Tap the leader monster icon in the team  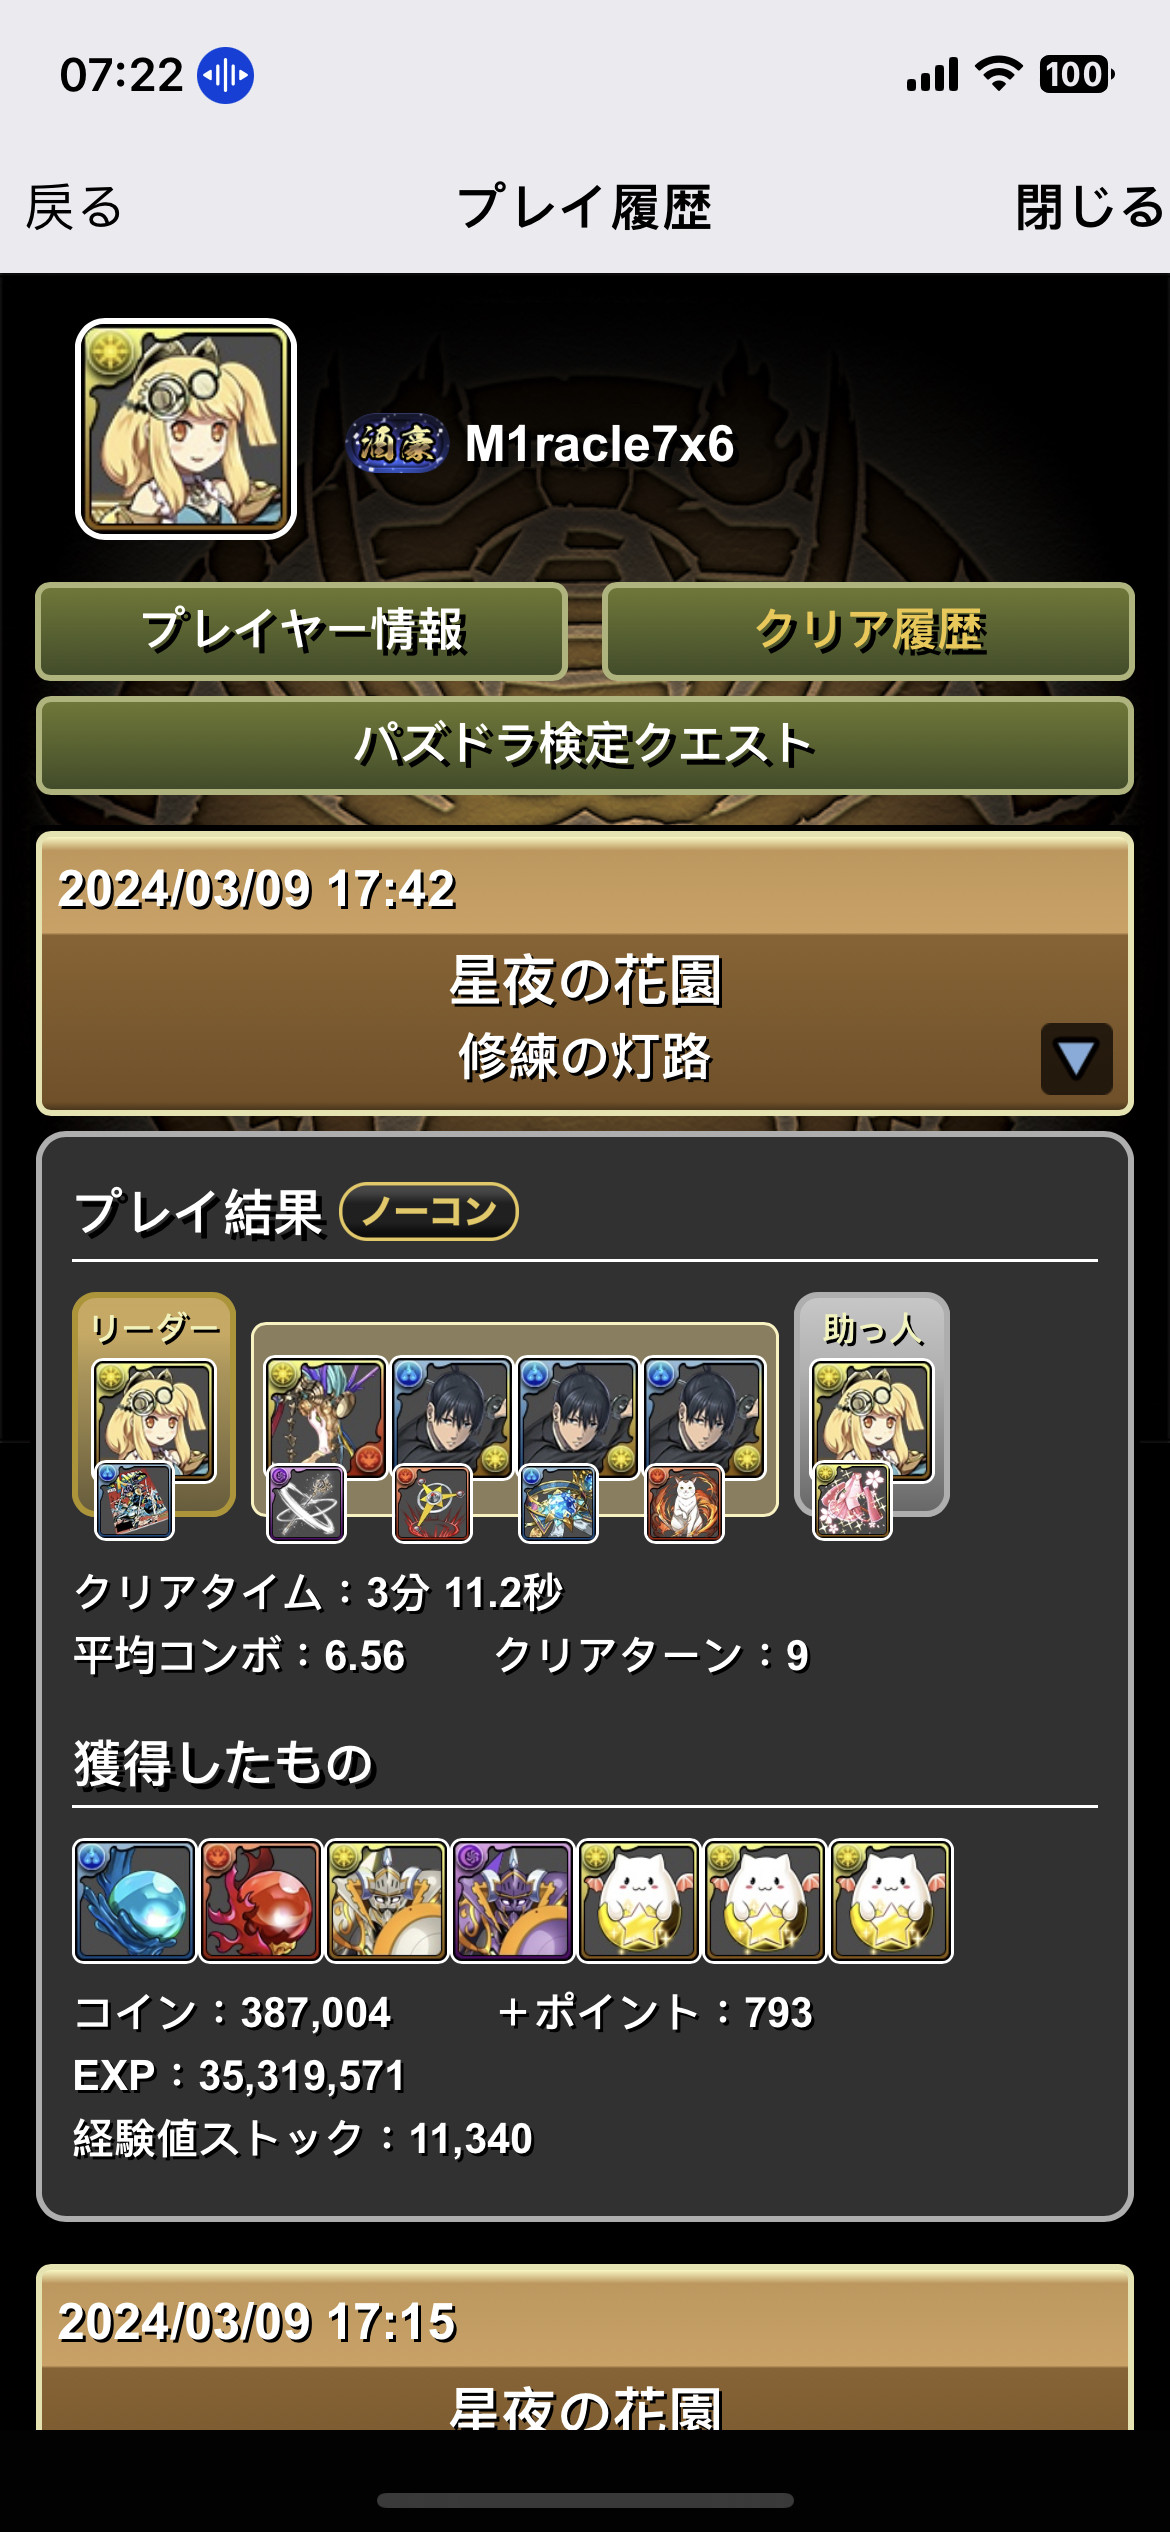point(153,1419)
